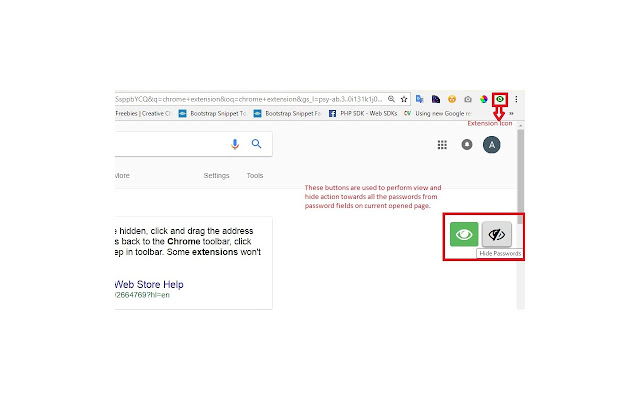
Task: Open the More search category
Action: pos(122,176)
